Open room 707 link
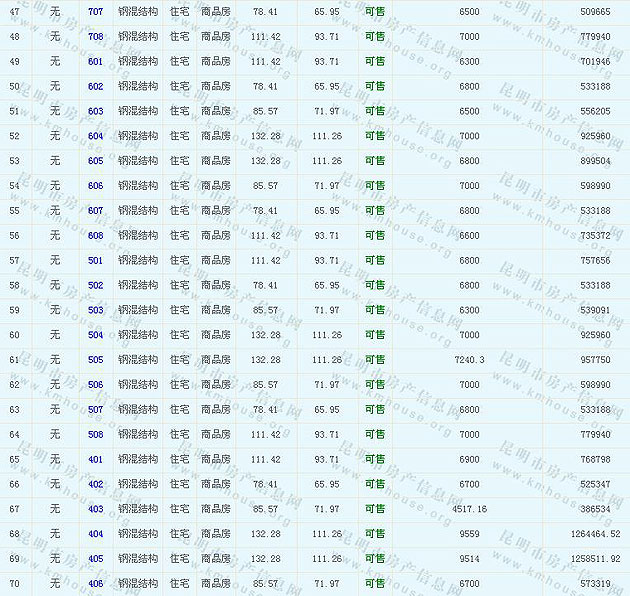 [x=95, y=11]
